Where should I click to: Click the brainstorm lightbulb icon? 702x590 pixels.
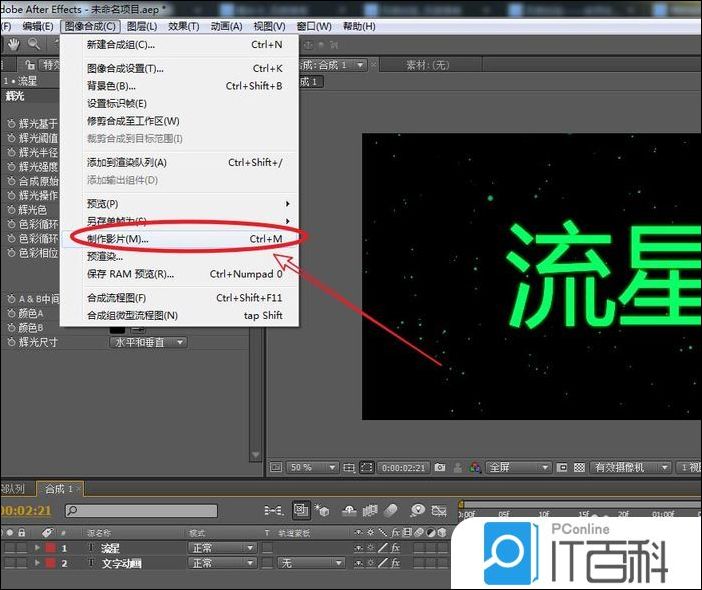pos(417,510)
